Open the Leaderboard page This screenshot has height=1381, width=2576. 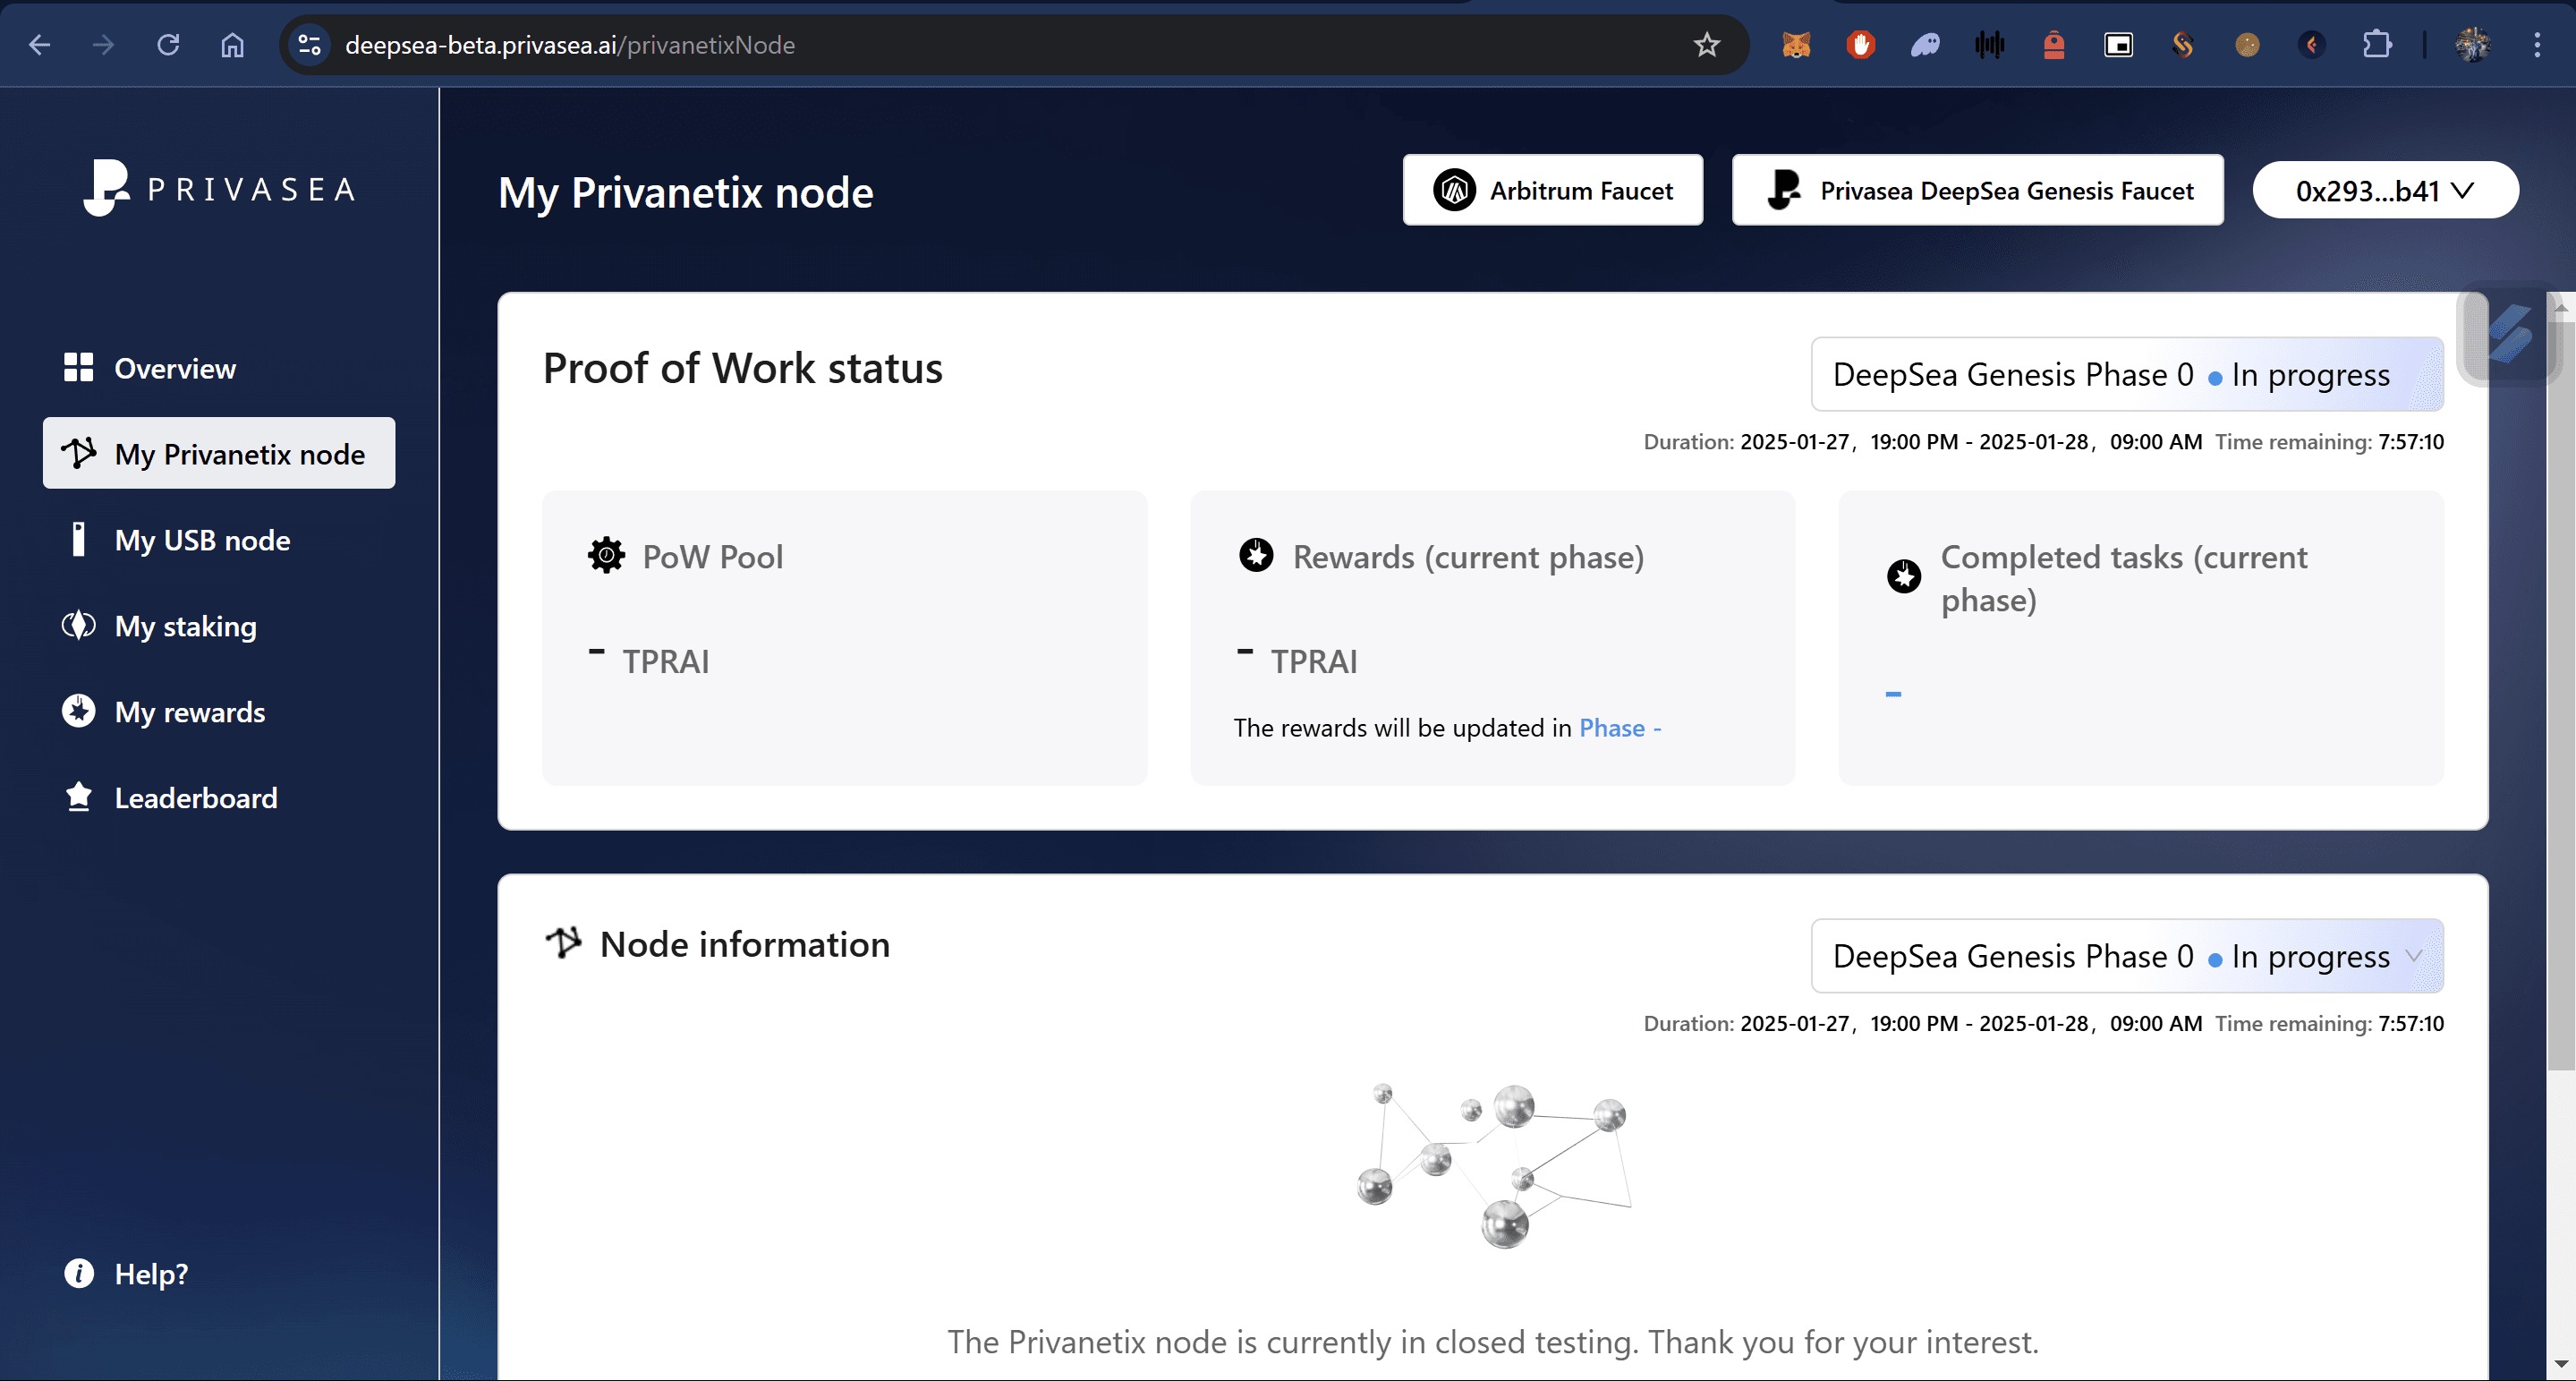pos(195,798)
